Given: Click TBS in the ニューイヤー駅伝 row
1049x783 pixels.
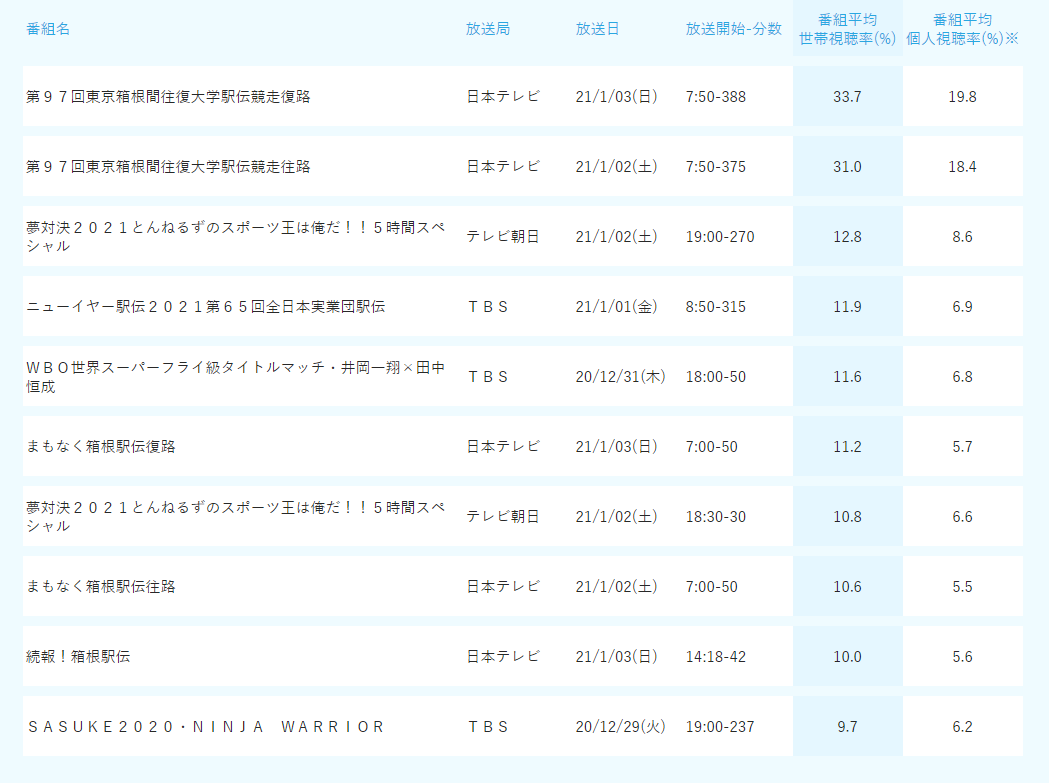Looking at the screenshot, I should pyautogui.click(x=488, y=307).
